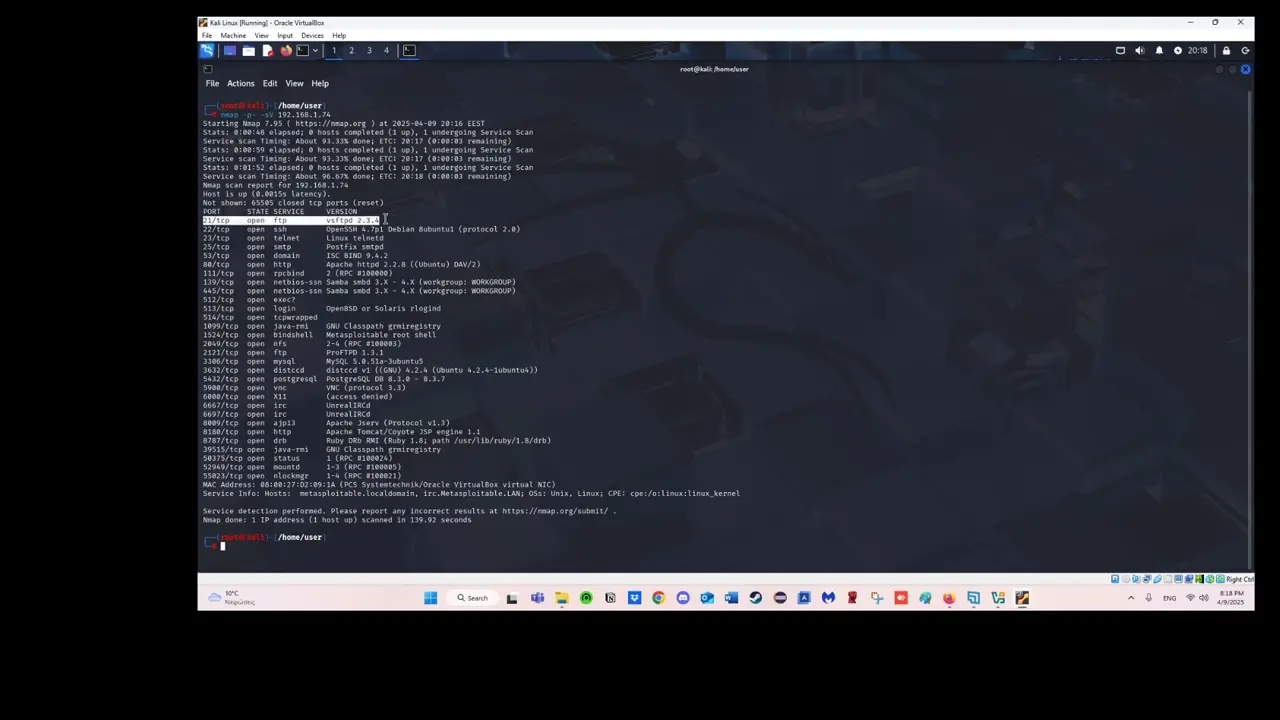Image resolution: width=1280 pixels, height=720 pixels.
Task: Open the terminal File menu
Action: [212, 83]
